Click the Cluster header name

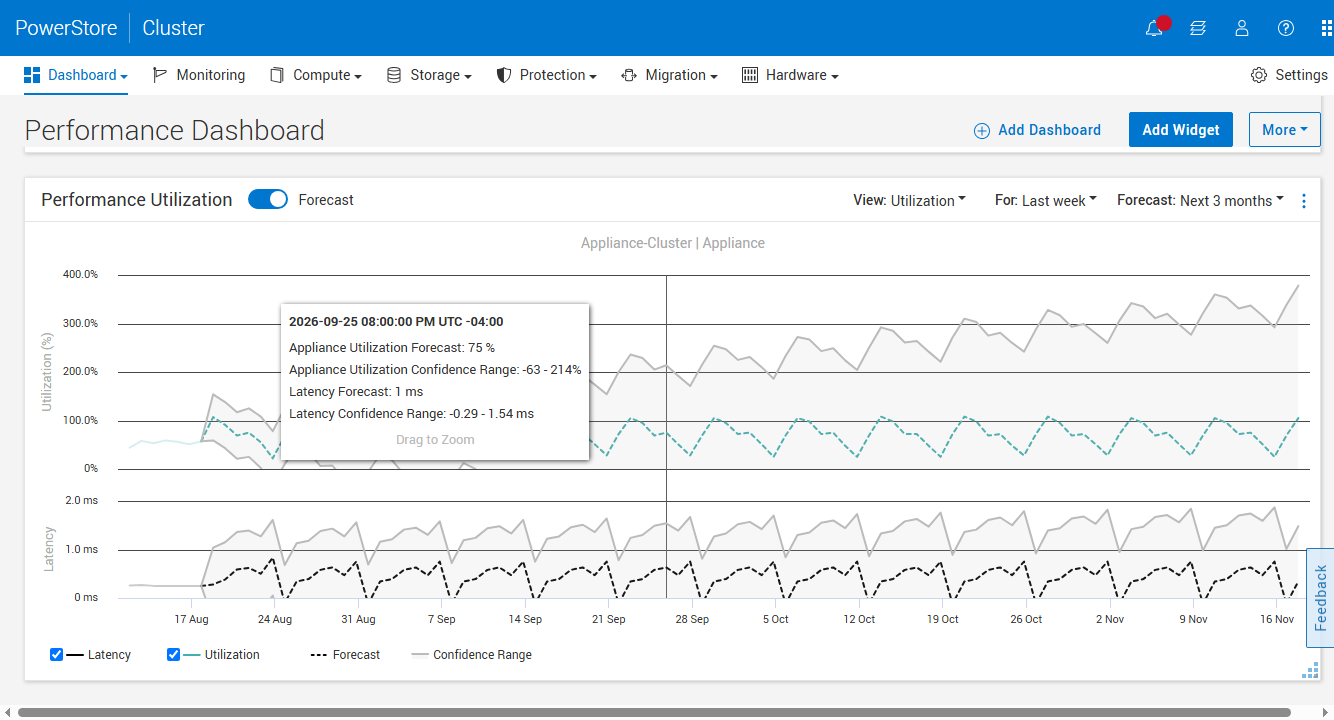[173, 28]
